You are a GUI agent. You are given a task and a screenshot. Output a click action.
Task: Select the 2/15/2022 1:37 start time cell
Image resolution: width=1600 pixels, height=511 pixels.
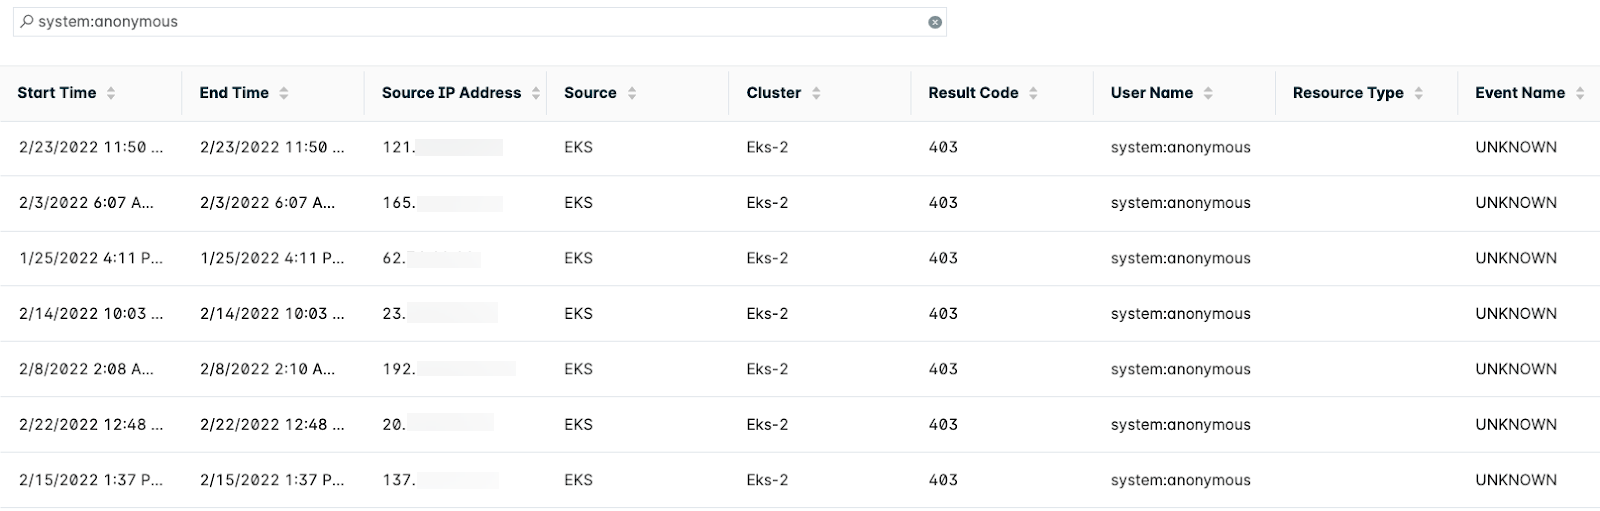(x=91, y=480)
